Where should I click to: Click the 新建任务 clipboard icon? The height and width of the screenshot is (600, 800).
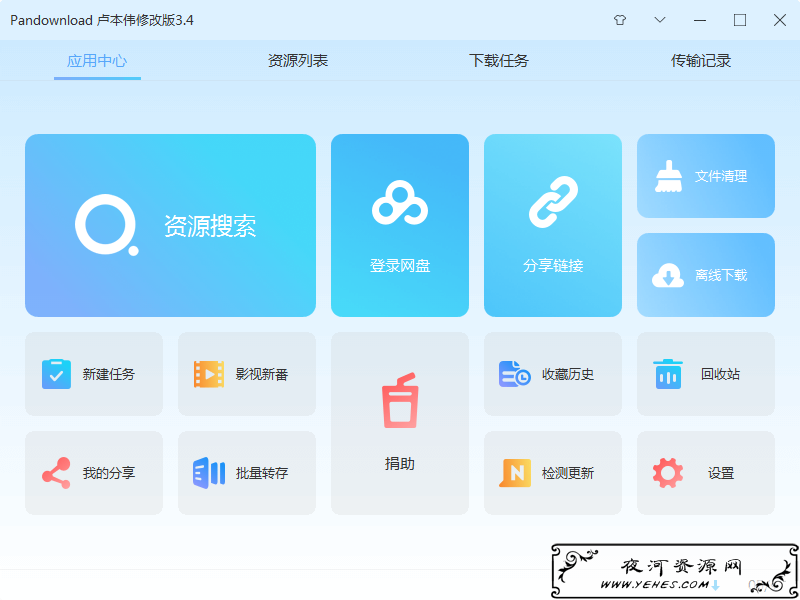coord(56,374)
